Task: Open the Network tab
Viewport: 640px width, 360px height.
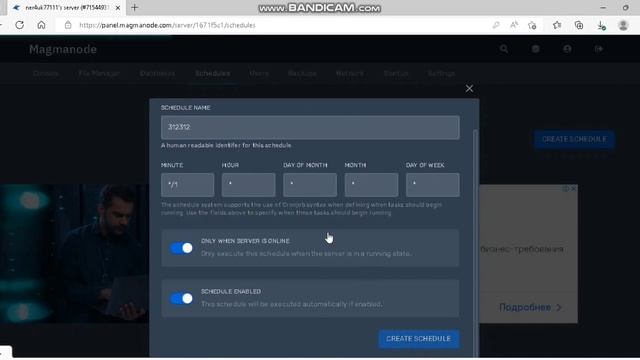Action: [350, 74]
